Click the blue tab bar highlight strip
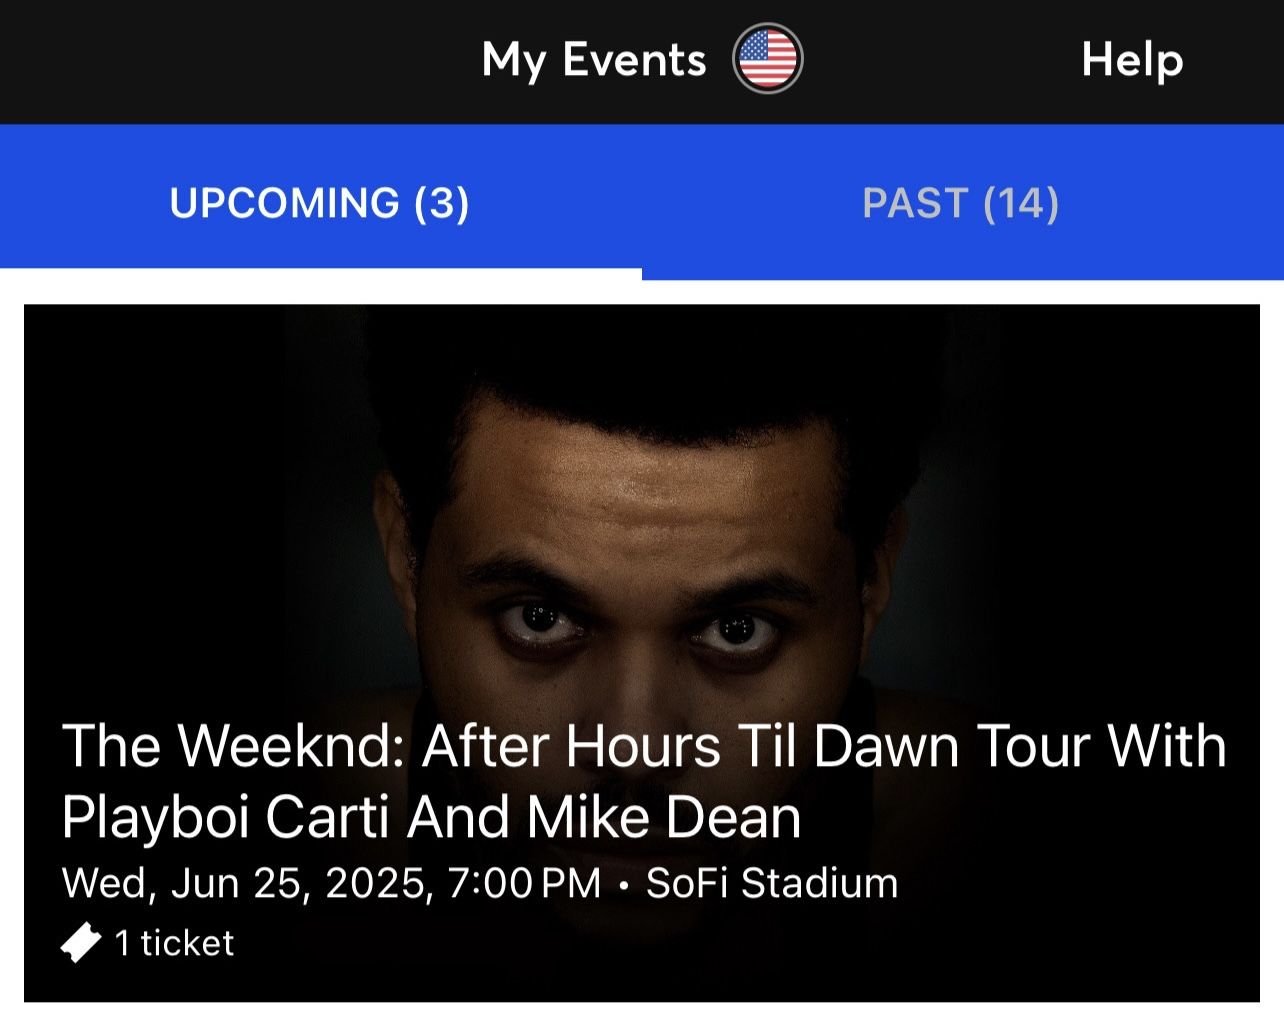Viewport: 1284px width, 1023px height. pyautogui.click(x=320, y=270)
